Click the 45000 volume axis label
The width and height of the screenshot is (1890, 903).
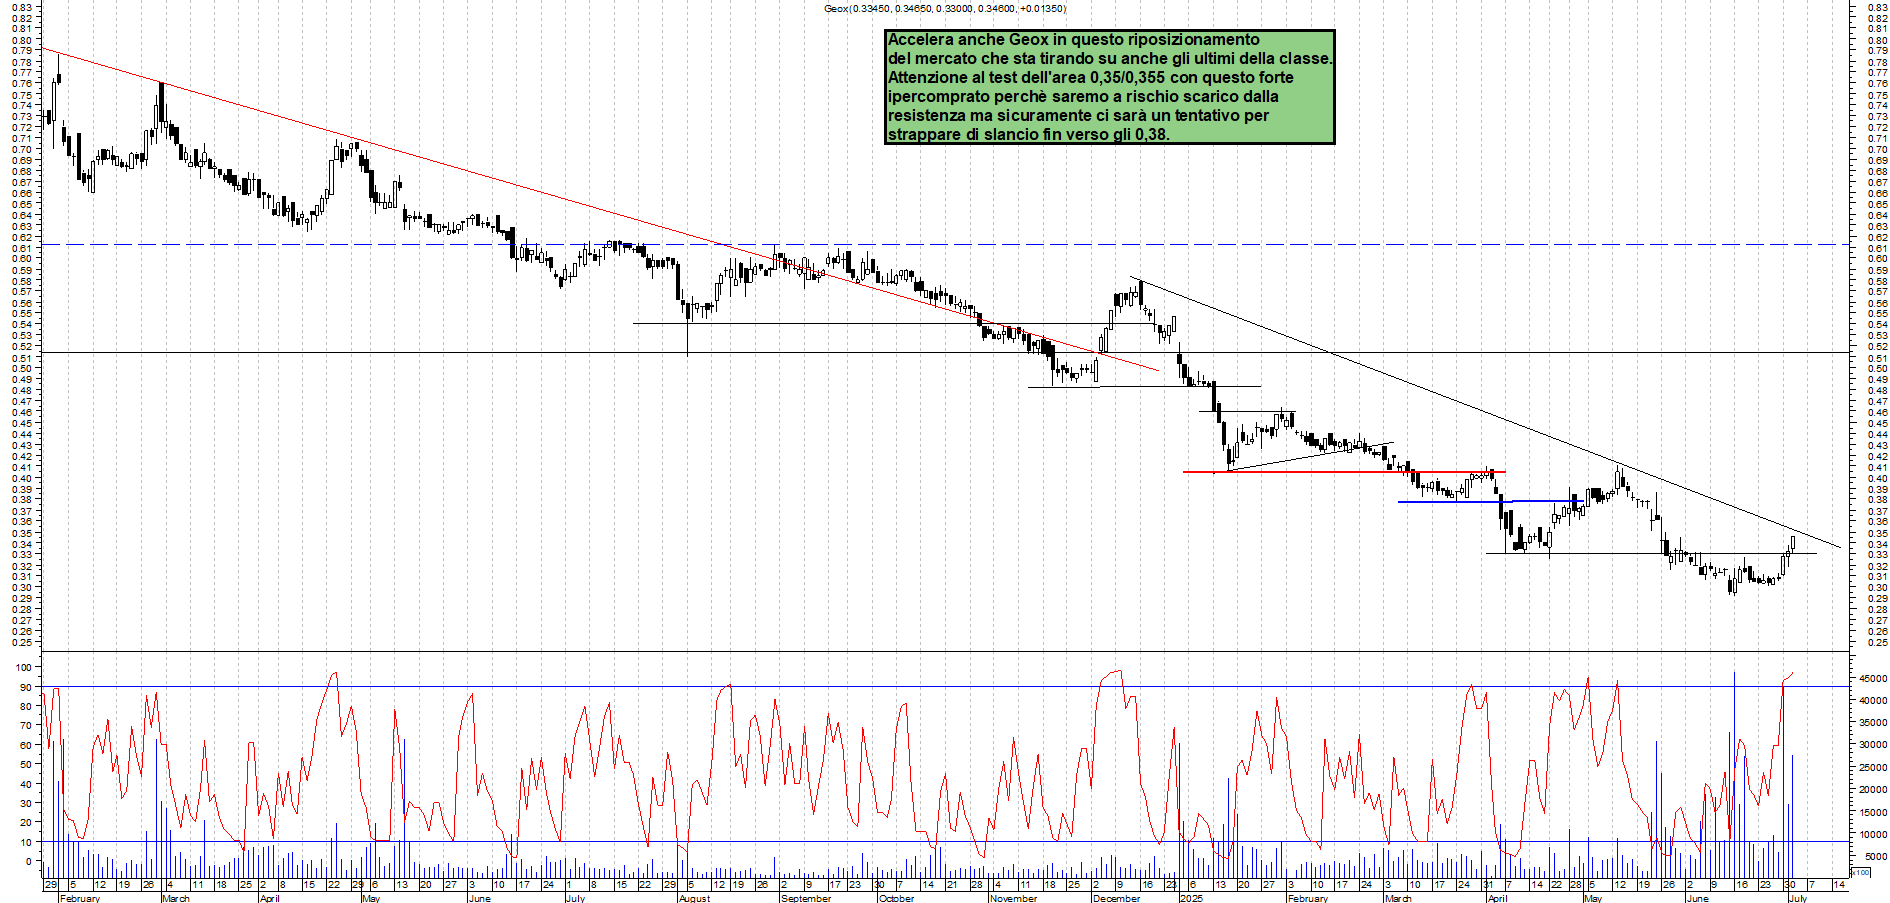[1873, 679]
